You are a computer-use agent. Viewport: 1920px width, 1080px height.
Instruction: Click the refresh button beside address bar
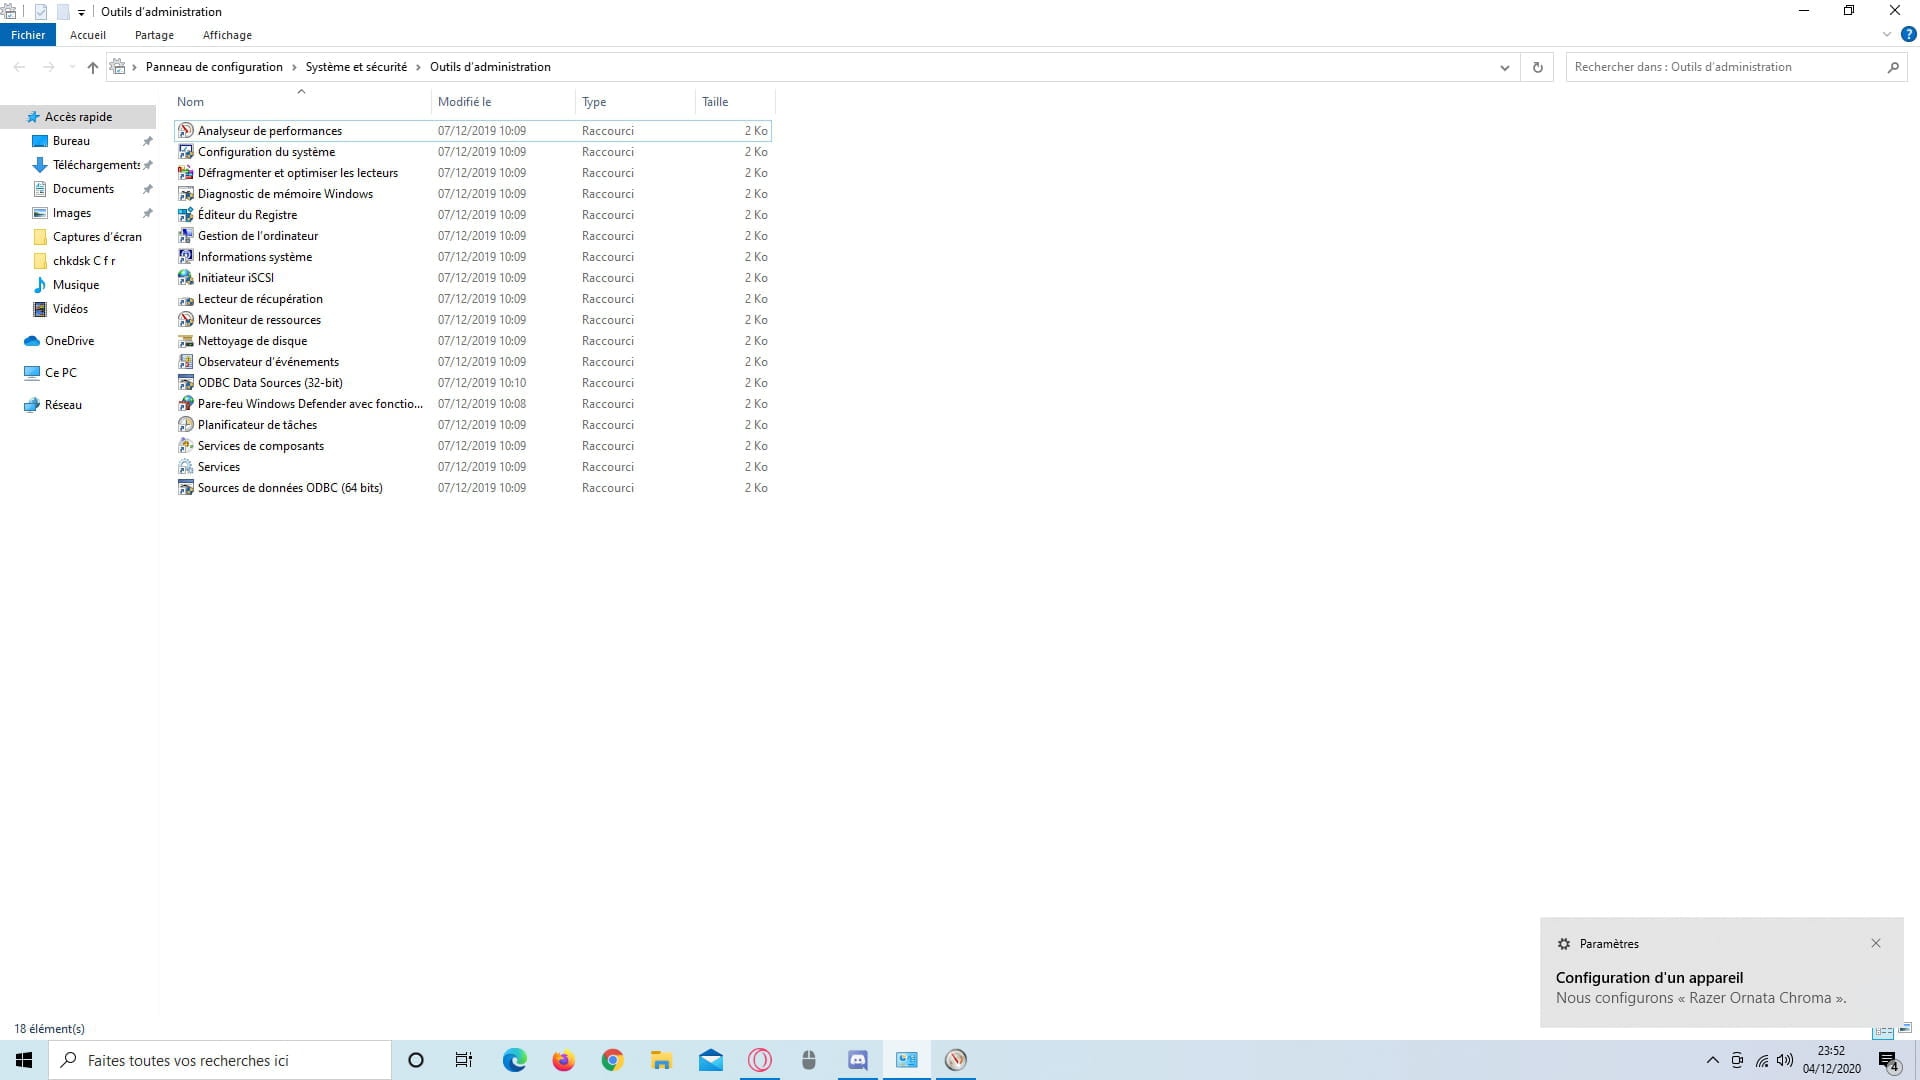pyautogui.click(x=1537, y=67)
